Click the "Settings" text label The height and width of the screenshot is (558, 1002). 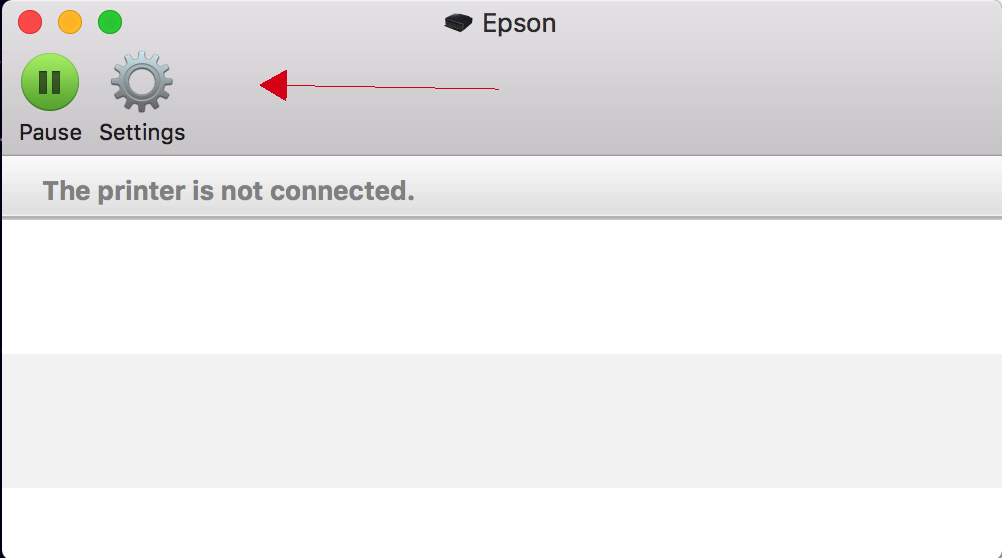(142, 133)
